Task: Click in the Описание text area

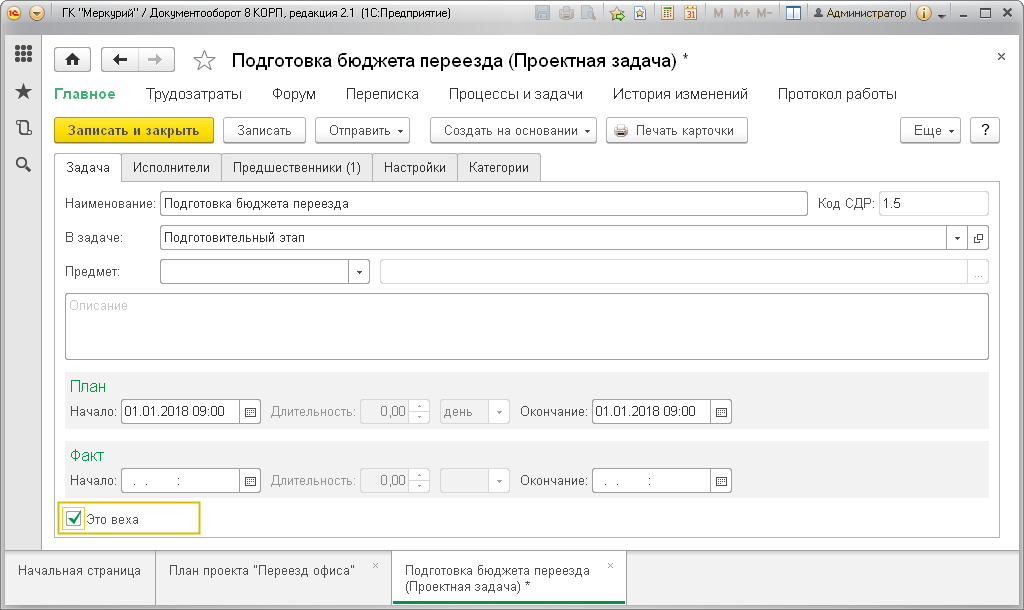Action: click(x=526, y=327)
